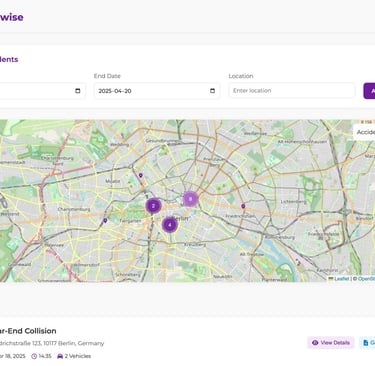The height and width of the screenshot is (366, 375).
Task: Select the cluster marker labeled 4 near Berlin
Action: pyautogui.click(x=170, y=225)
